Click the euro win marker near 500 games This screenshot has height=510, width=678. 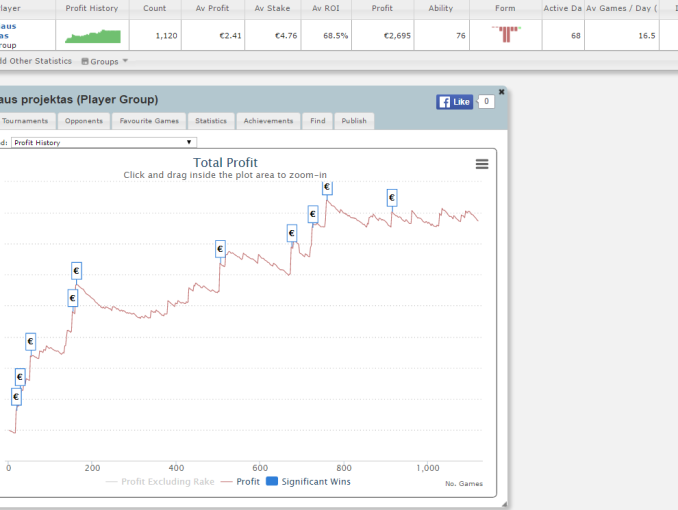220,249
